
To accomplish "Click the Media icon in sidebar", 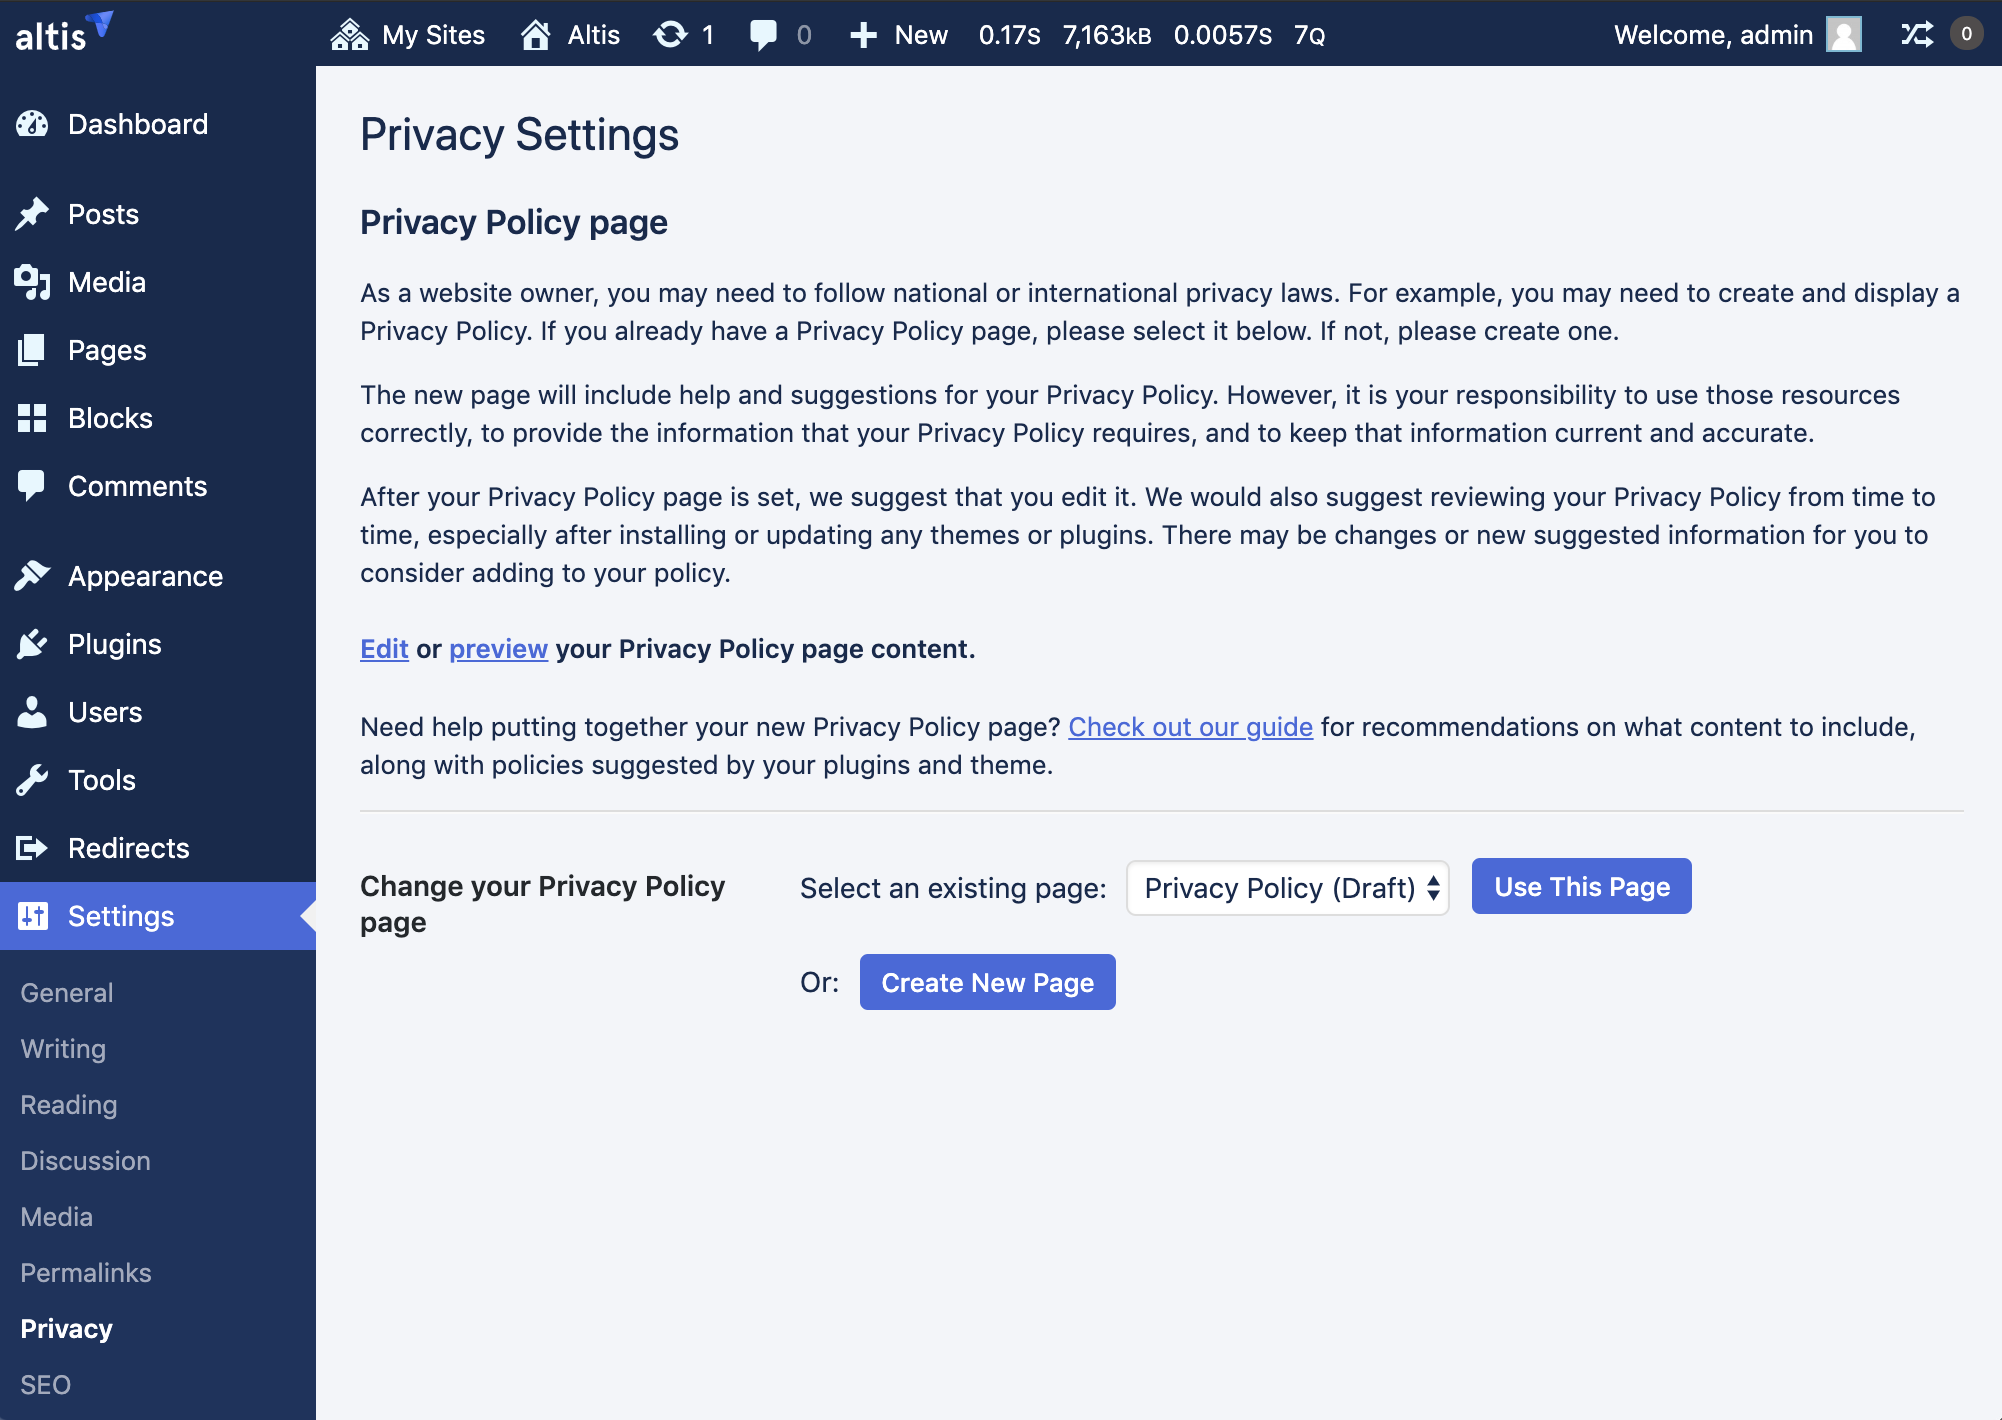I will [32, 281].
